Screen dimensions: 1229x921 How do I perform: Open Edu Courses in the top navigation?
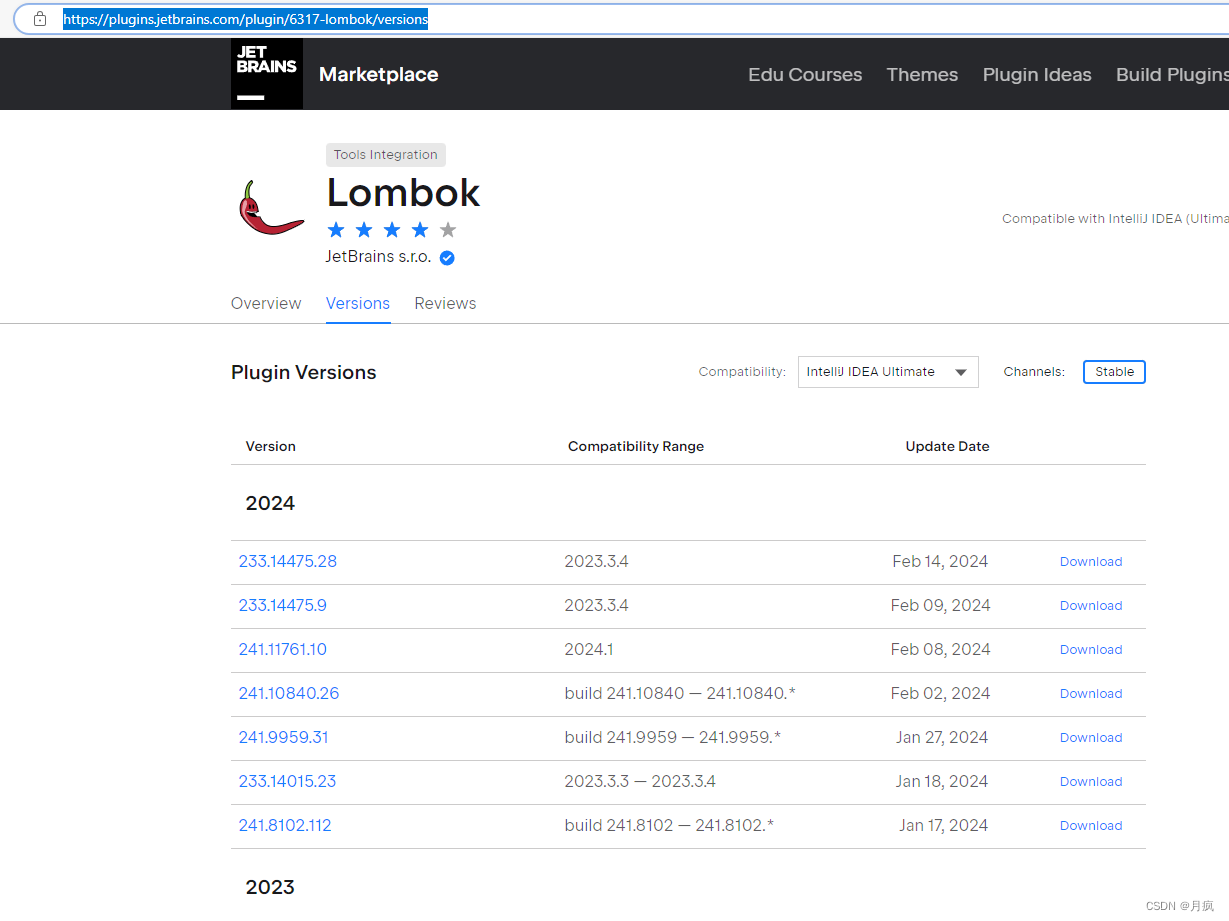pyautogui.click(x=805, y=75)
